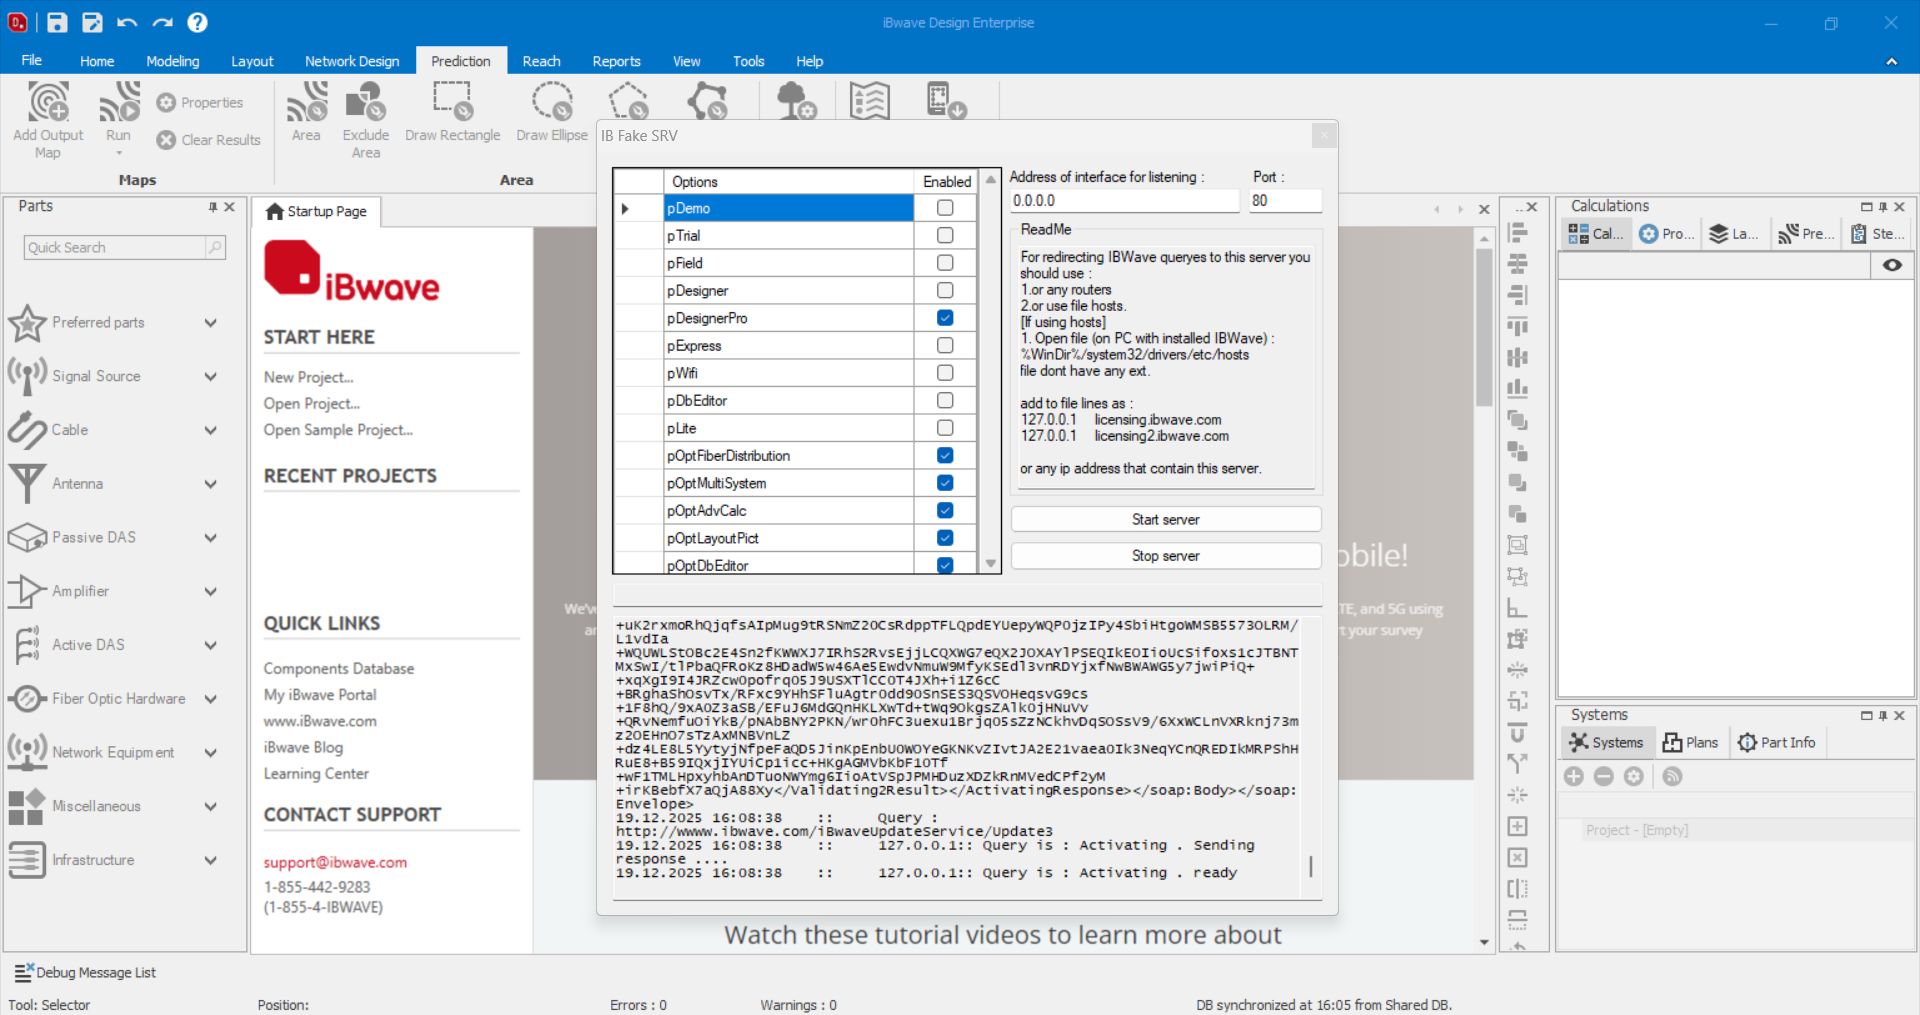Switch to the Reach ribbon tab
The width and height of the screenshot is (1920, 1015).
pos(541,61)
